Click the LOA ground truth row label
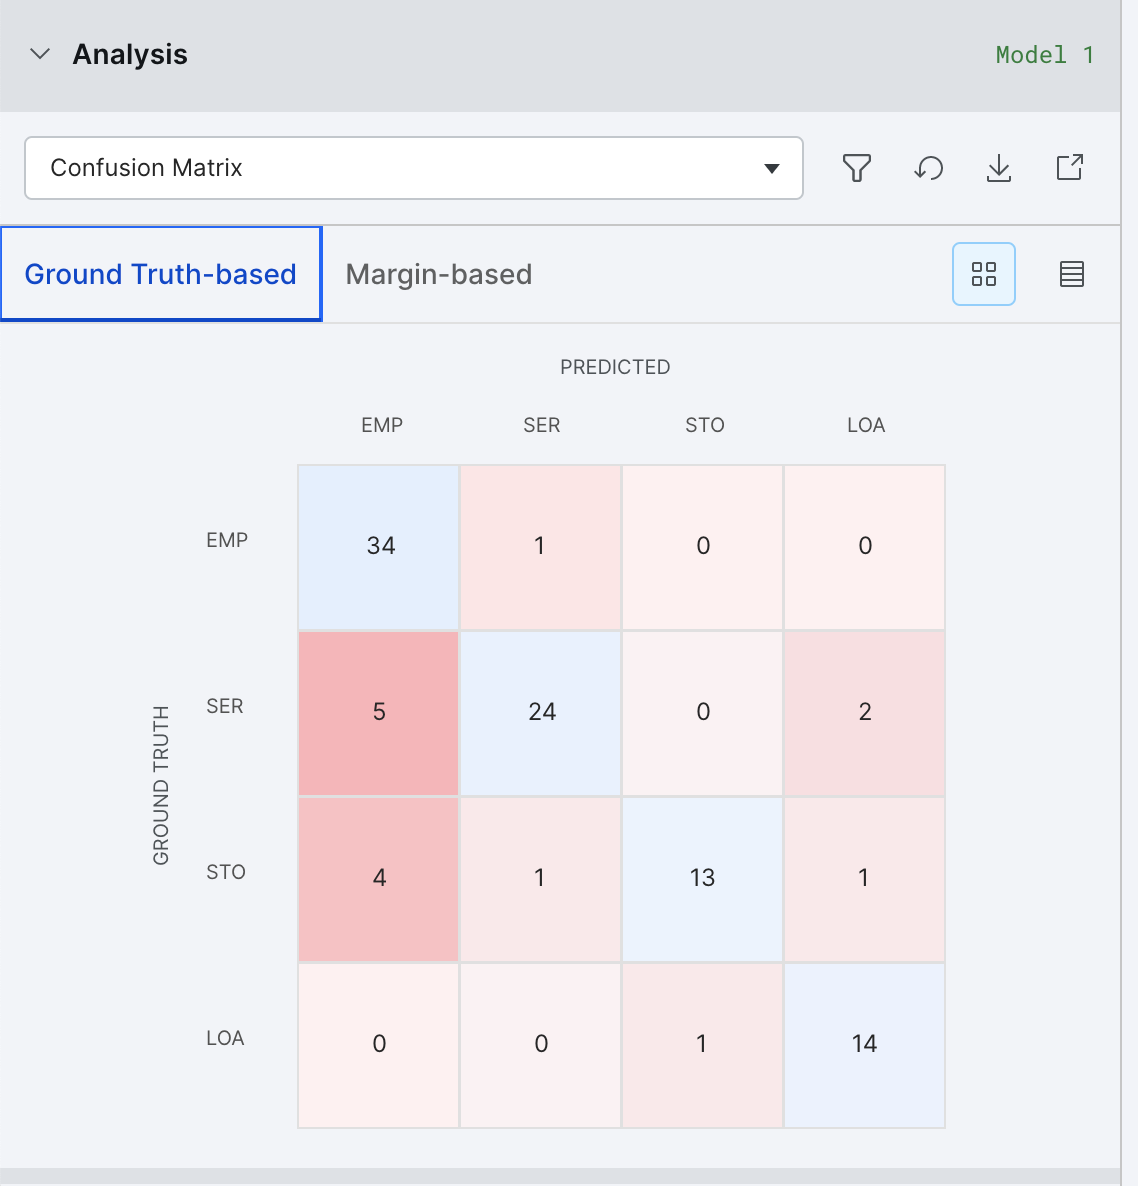 click(x=225, y=1038)
